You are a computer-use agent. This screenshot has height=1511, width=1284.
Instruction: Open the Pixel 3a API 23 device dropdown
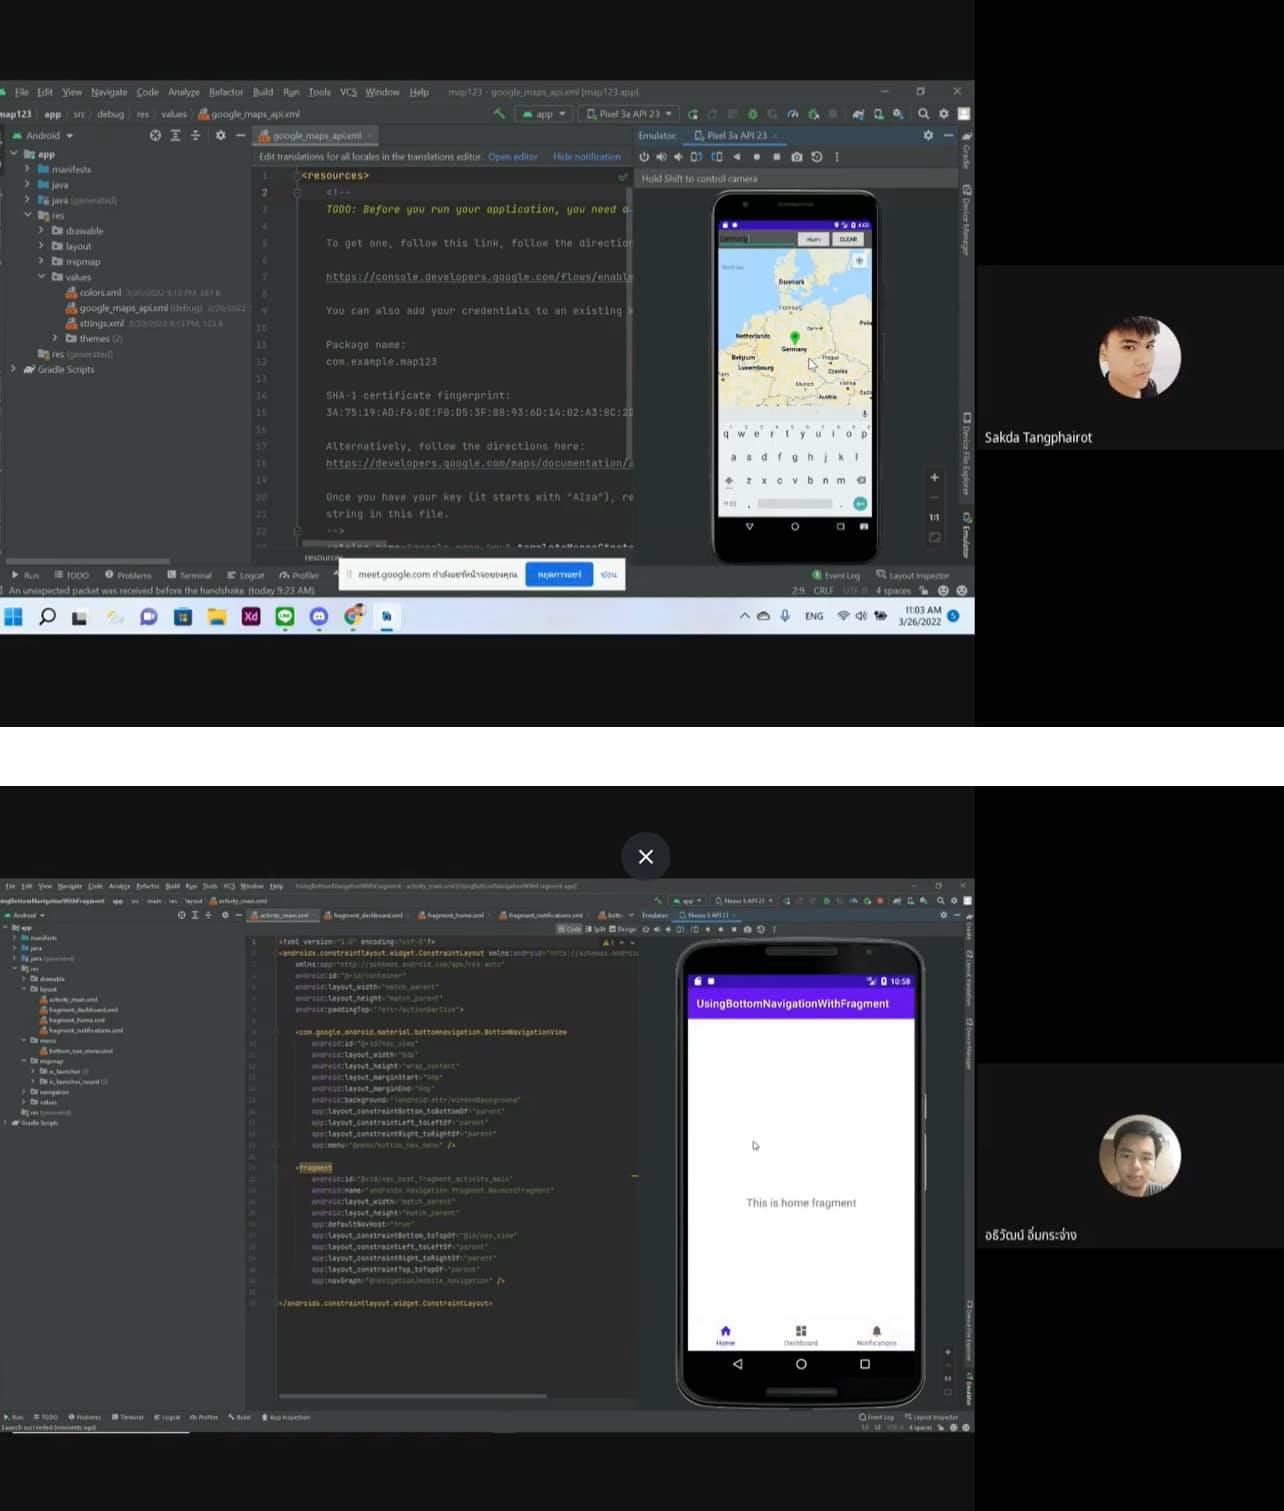coord(630,114)
